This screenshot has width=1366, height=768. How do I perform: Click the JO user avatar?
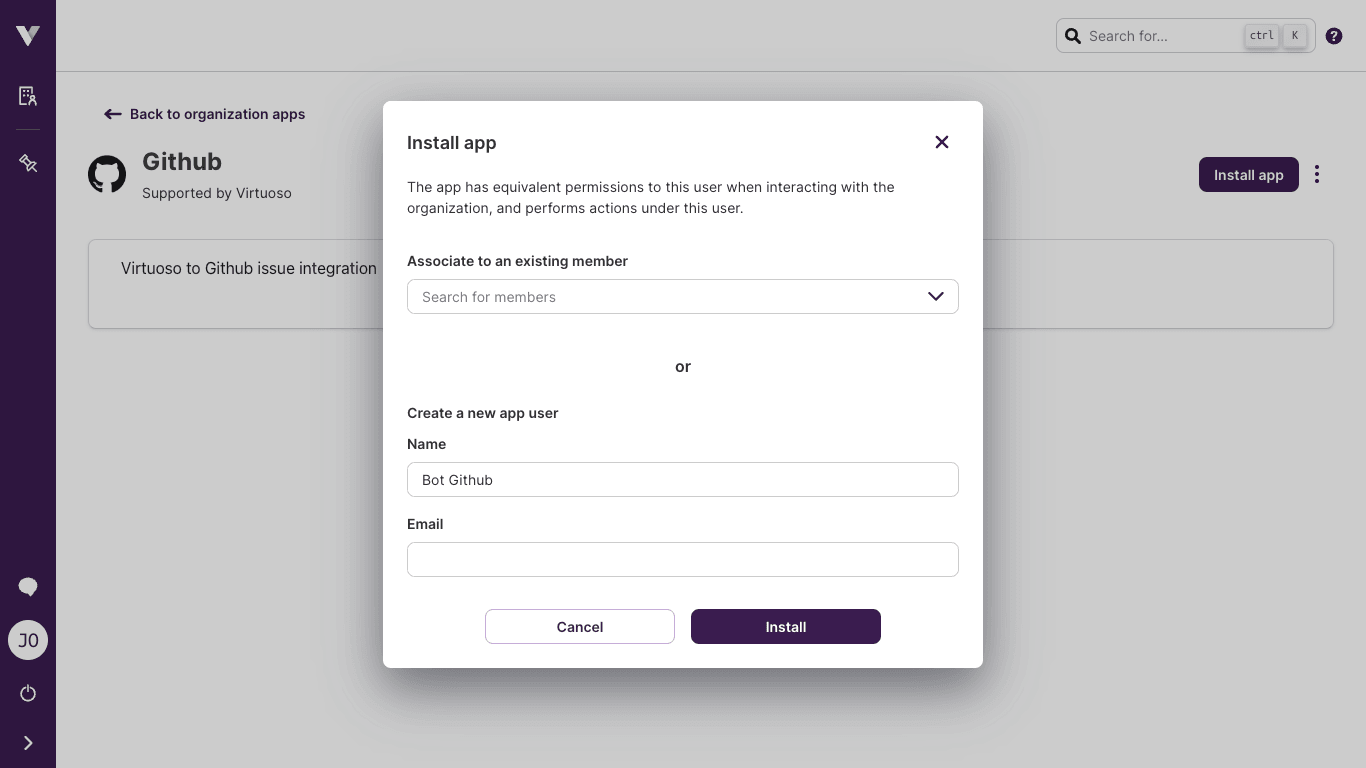point(27,640)
